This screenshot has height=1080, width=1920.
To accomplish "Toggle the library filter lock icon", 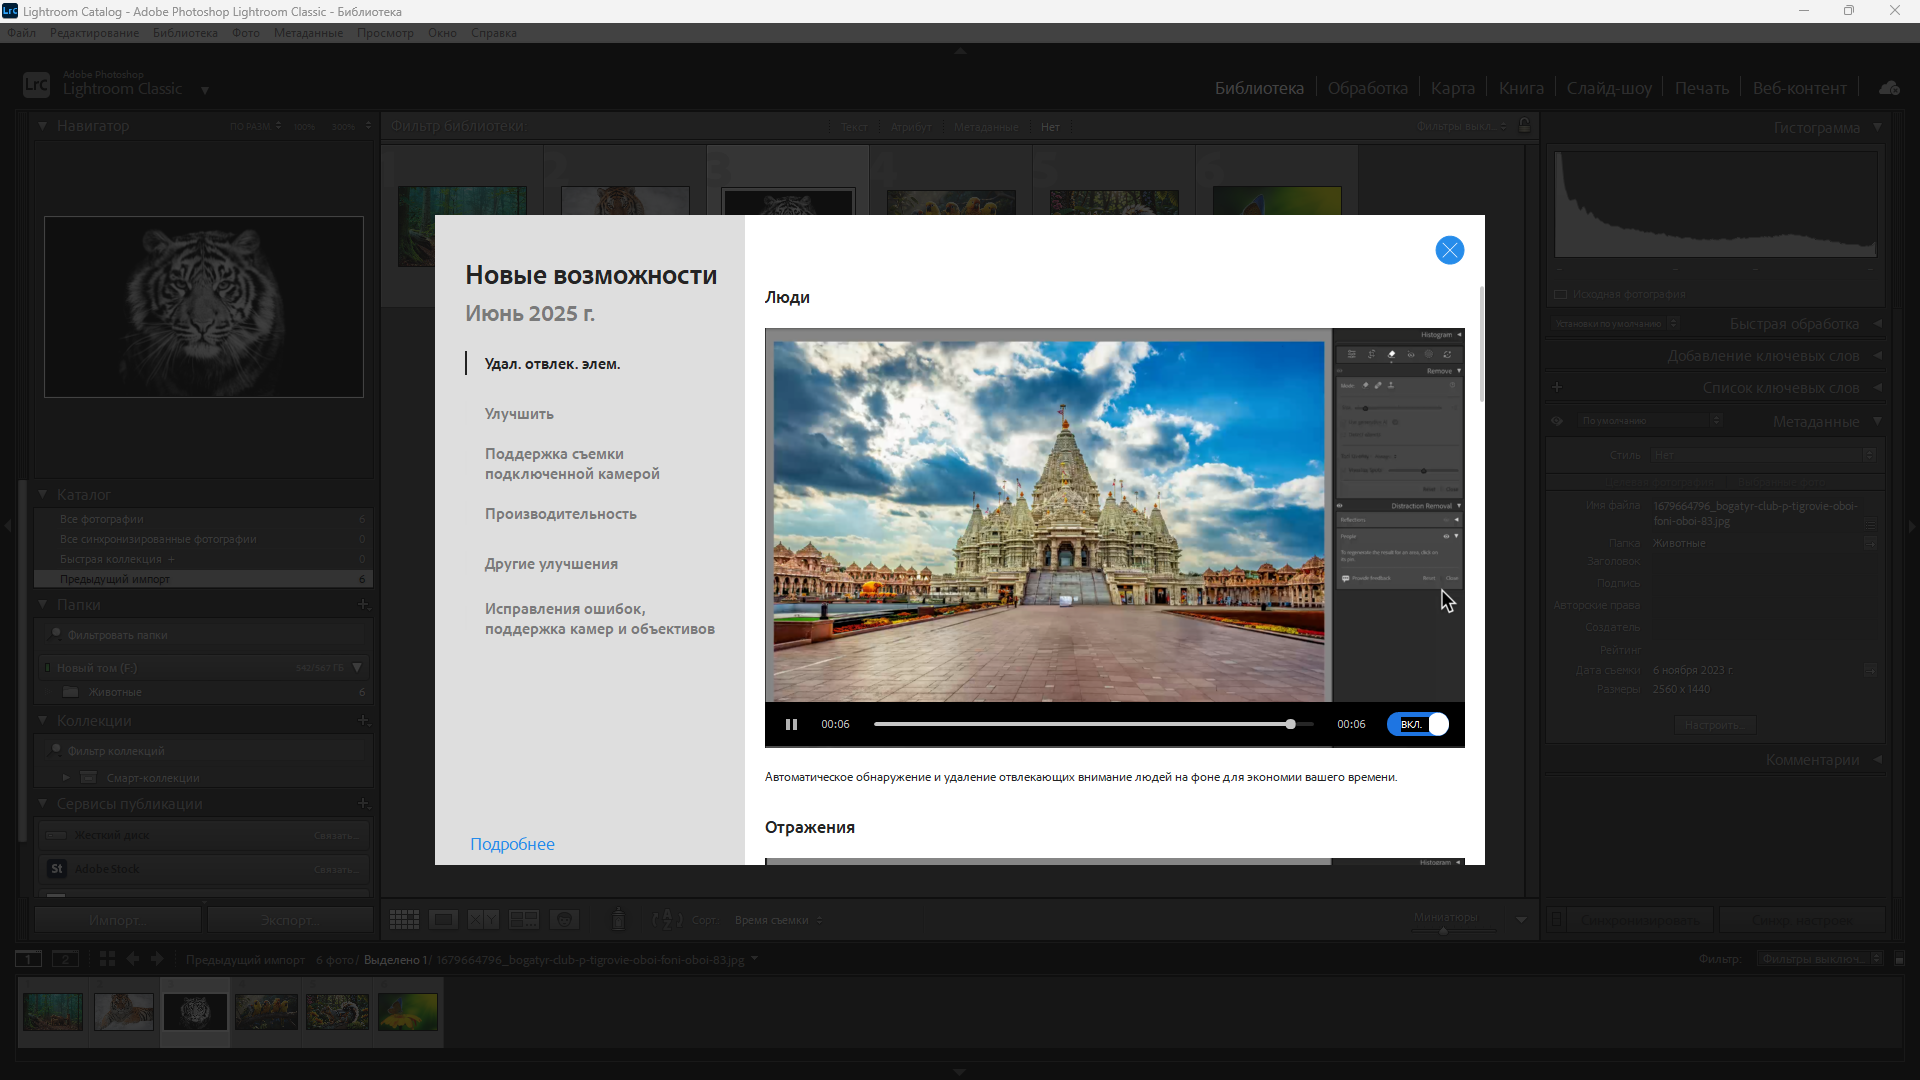I will coord(1524,126).
